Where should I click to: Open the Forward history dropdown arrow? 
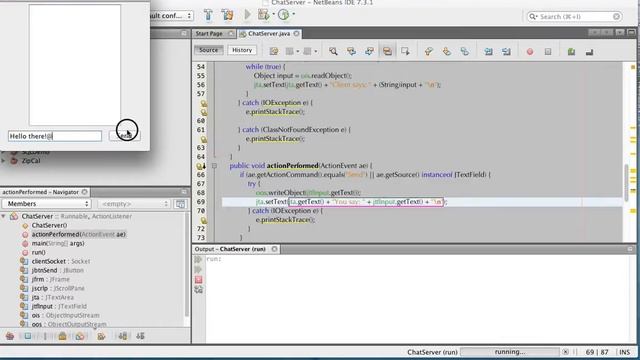tap(316, 51)
